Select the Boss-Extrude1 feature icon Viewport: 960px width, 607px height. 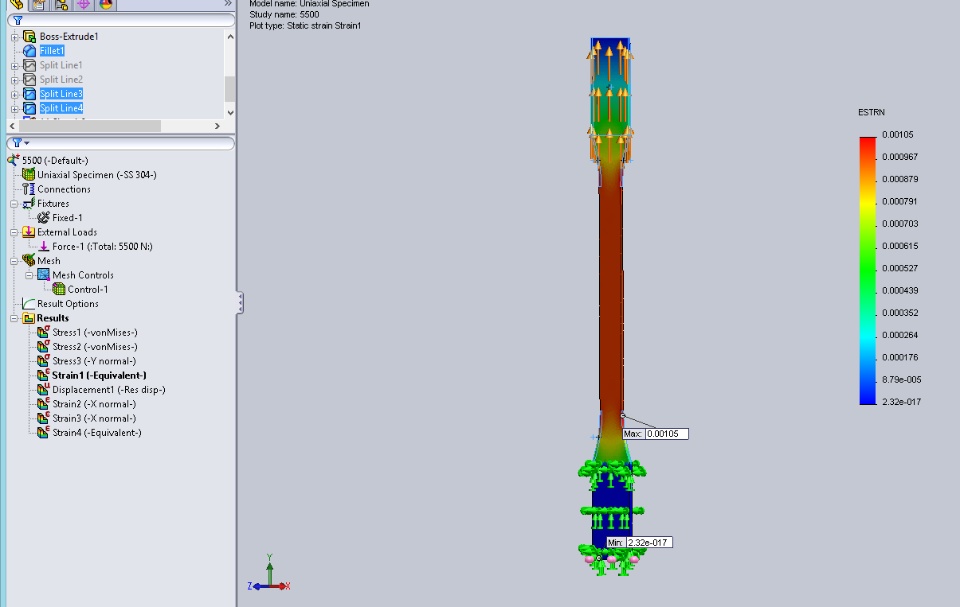[29, 37]
